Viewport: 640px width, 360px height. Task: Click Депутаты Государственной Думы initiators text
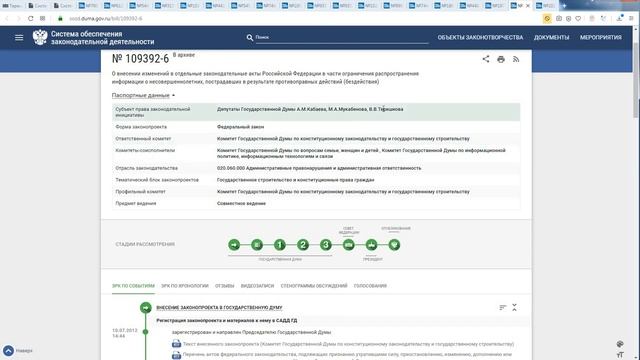click(310, 109)
